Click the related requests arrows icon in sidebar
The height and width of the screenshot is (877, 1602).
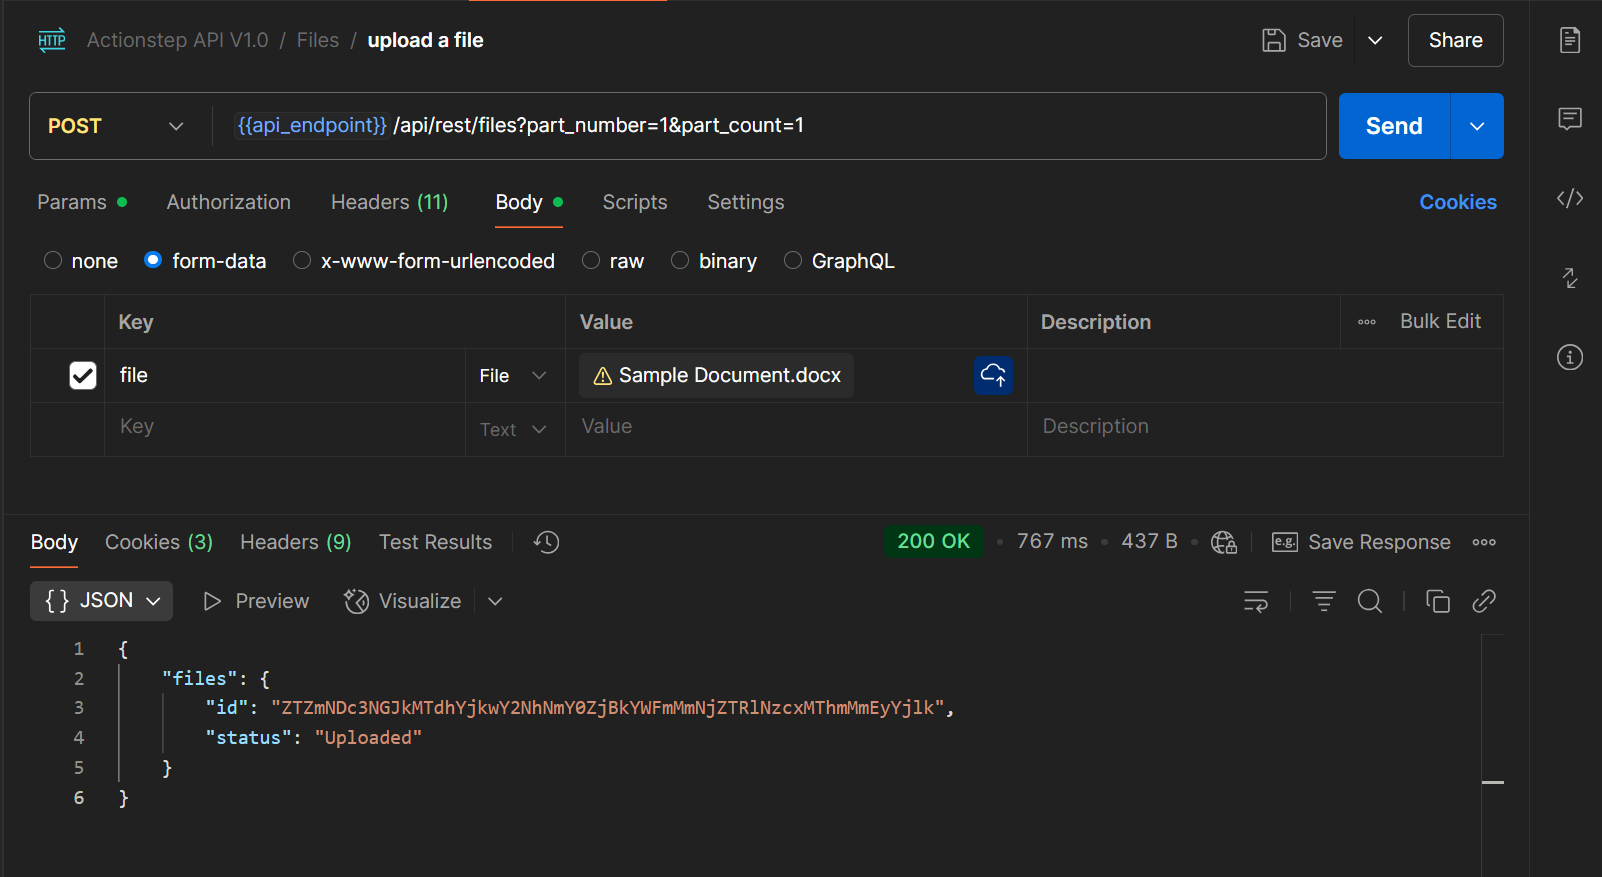(1570, 278)
